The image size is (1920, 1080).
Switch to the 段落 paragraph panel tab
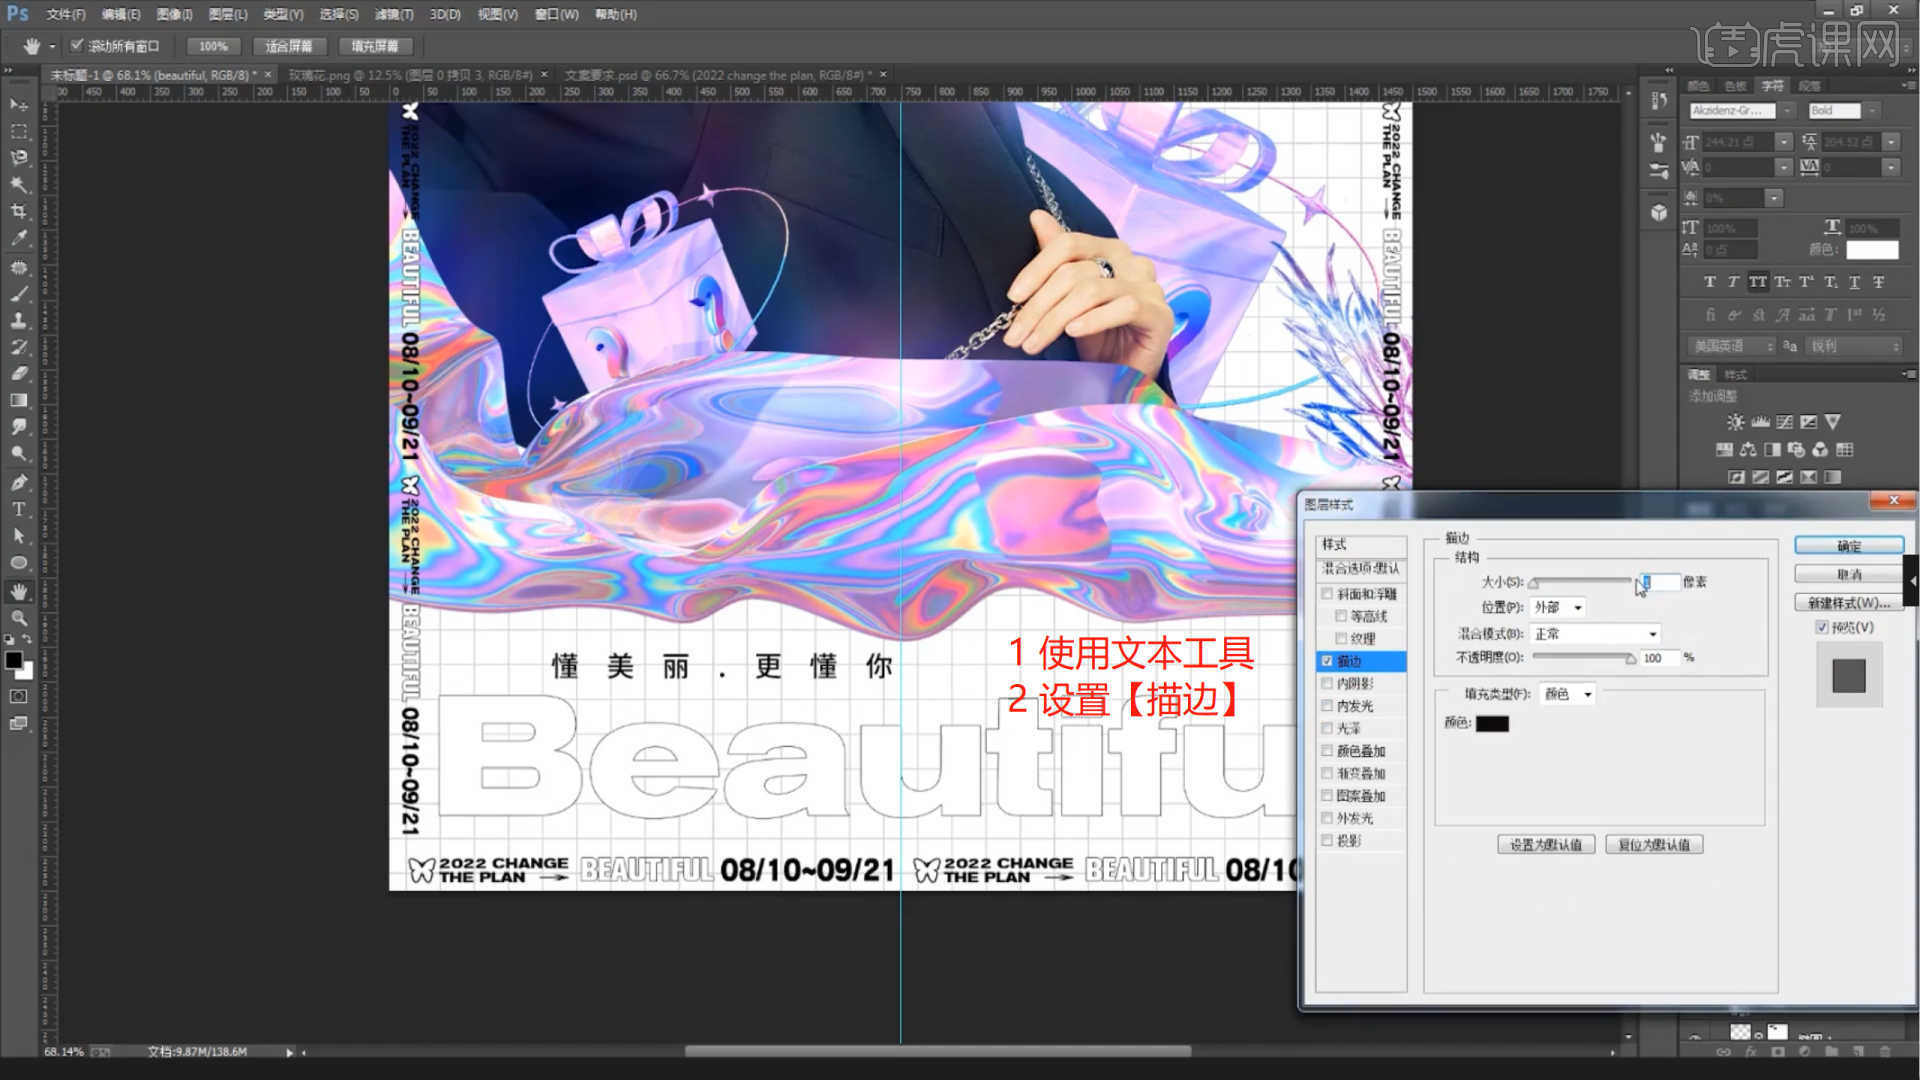1808,86
